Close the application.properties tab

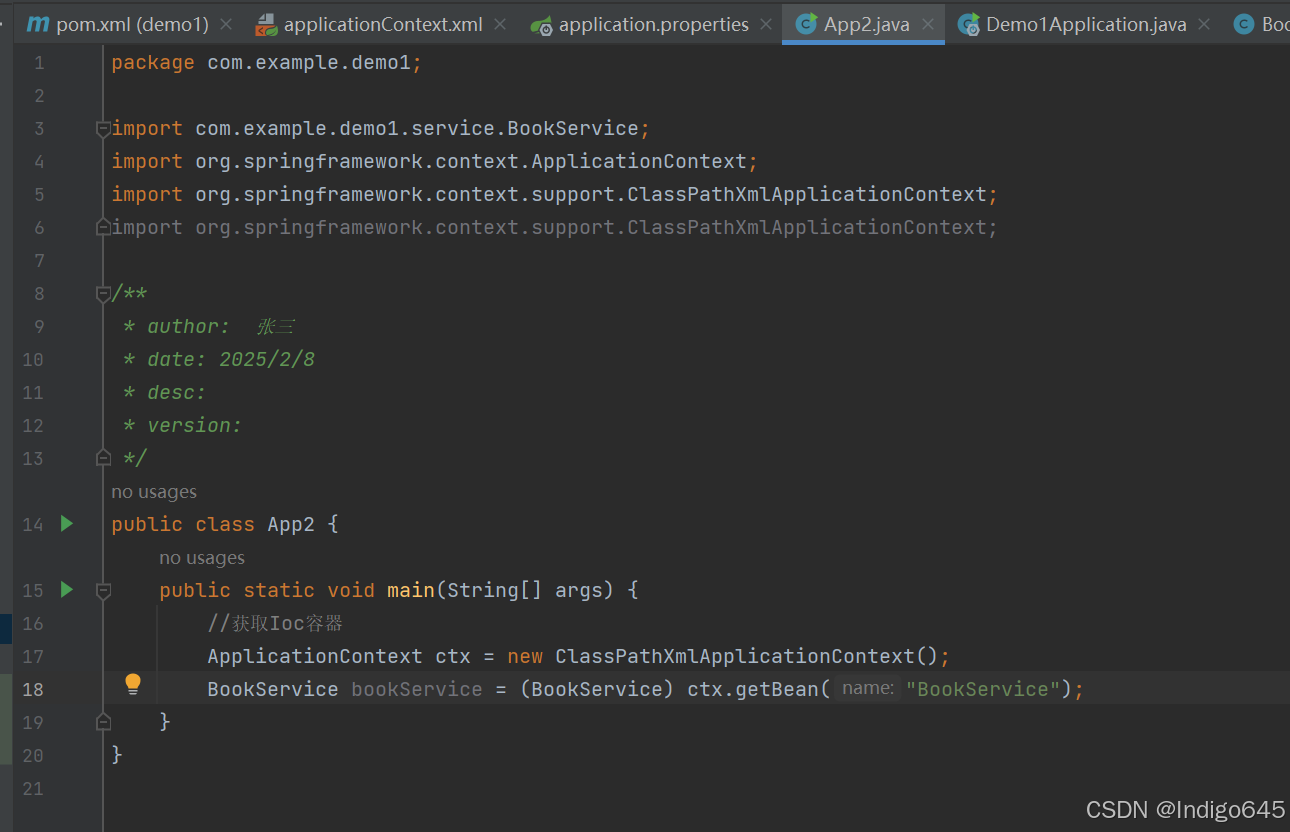coord(765,24)
